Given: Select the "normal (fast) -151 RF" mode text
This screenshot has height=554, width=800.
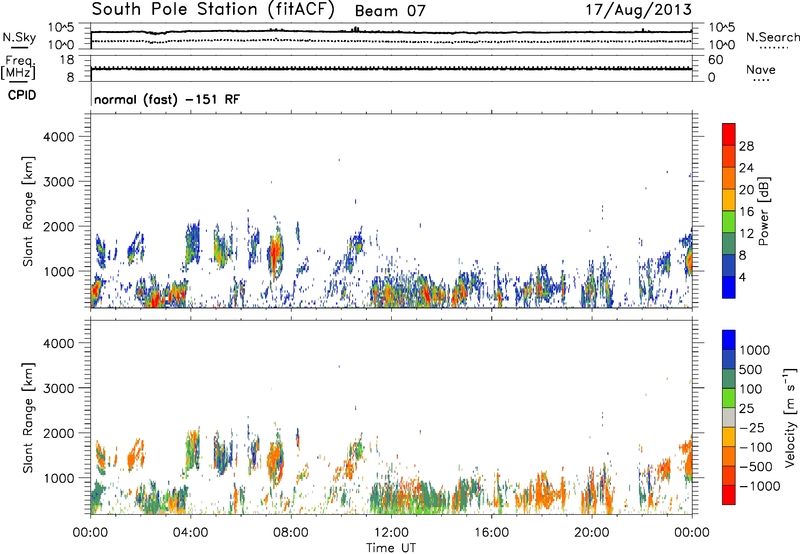Looking at the screenshot, I should [x=166, y=99].
